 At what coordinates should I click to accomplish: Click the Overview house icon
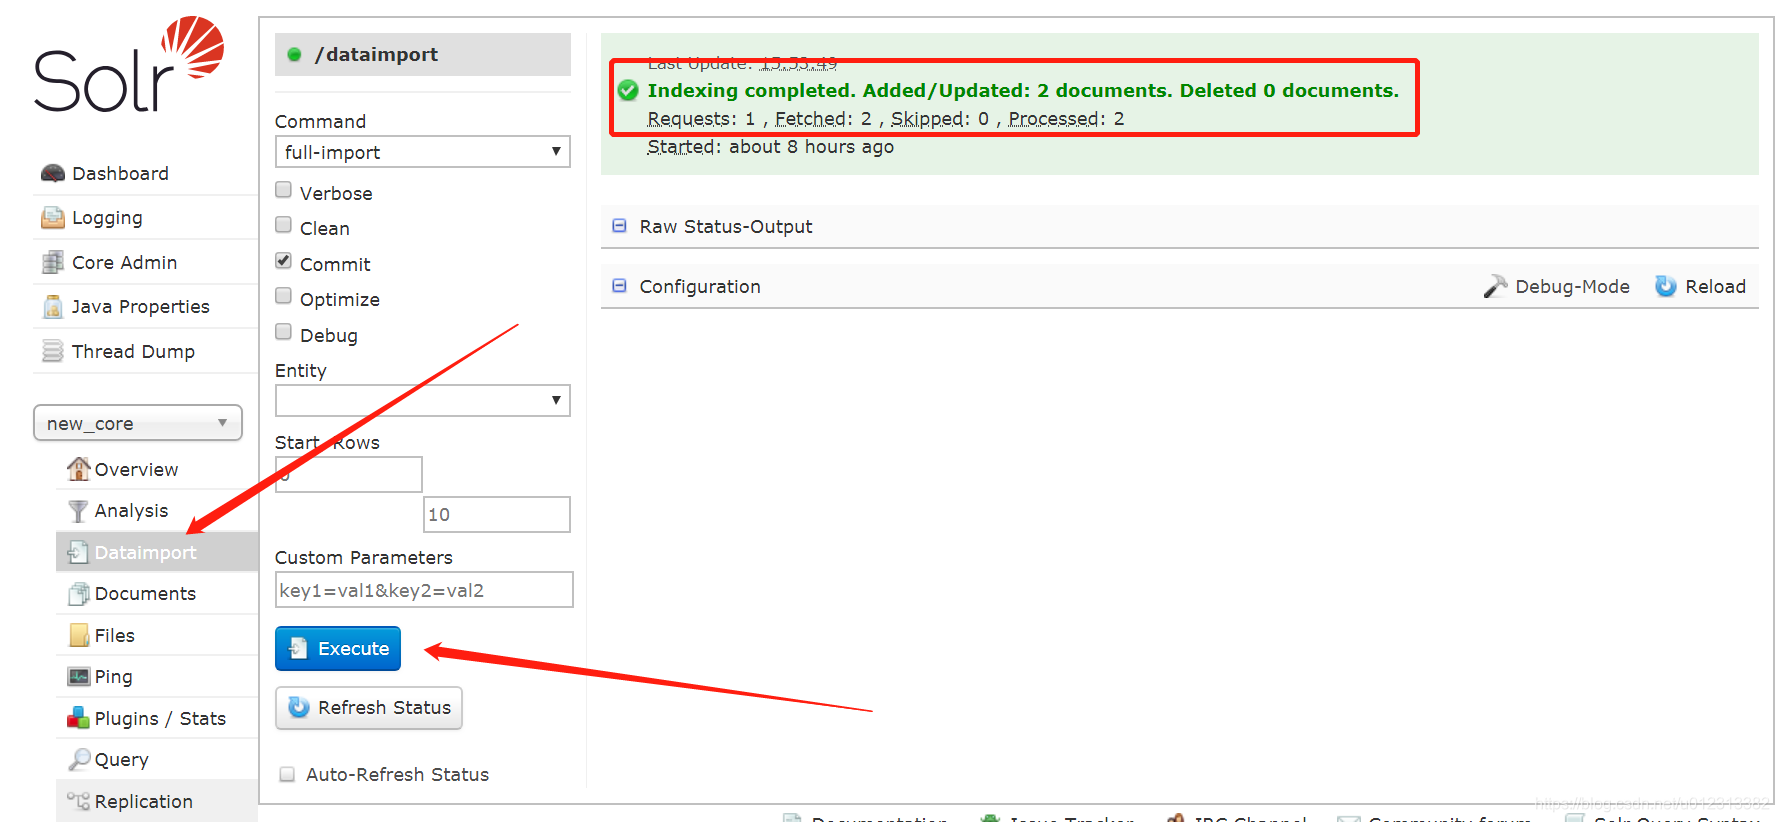tap(78, 469)
